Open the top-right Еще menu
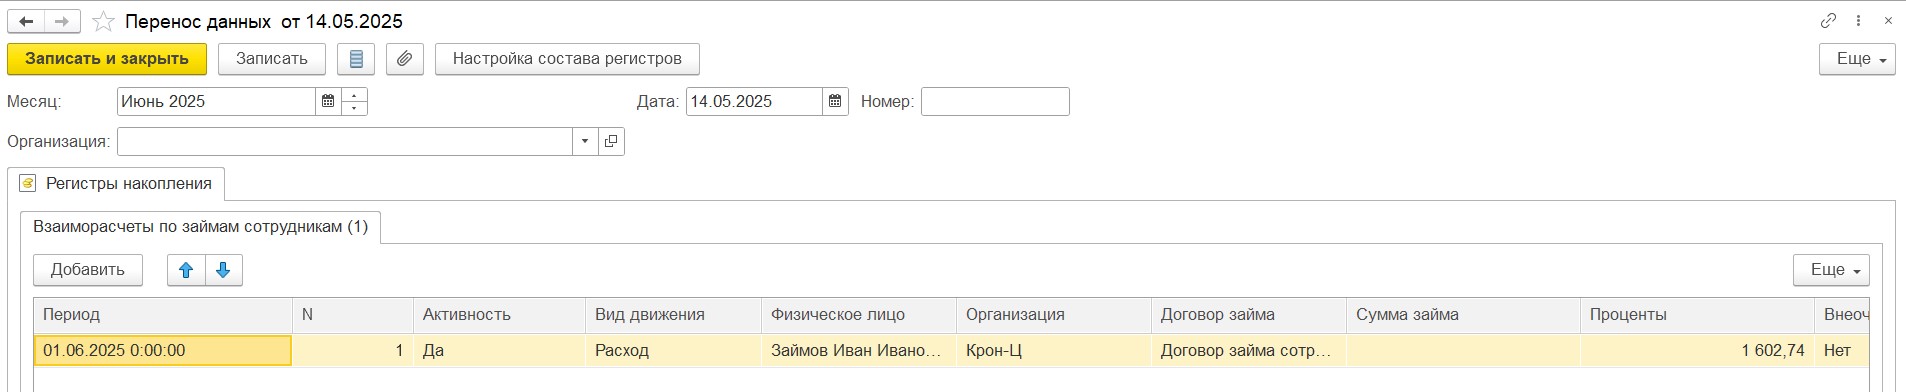The image size is (1906, 392). [1857, 59]
